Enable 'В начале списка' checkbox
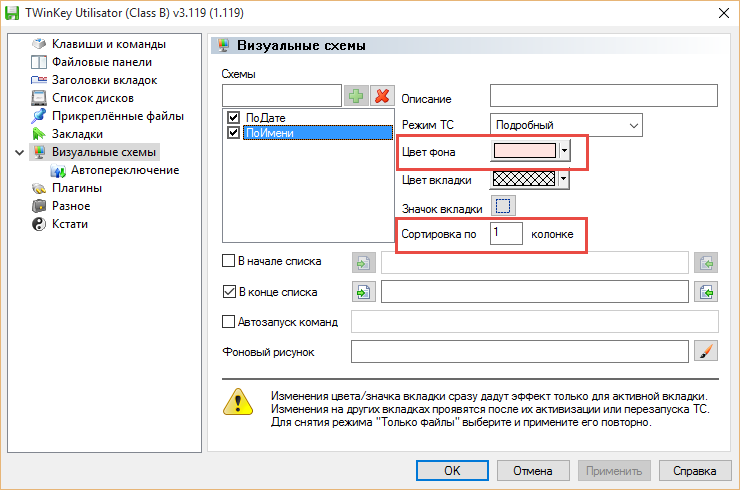 228,261
